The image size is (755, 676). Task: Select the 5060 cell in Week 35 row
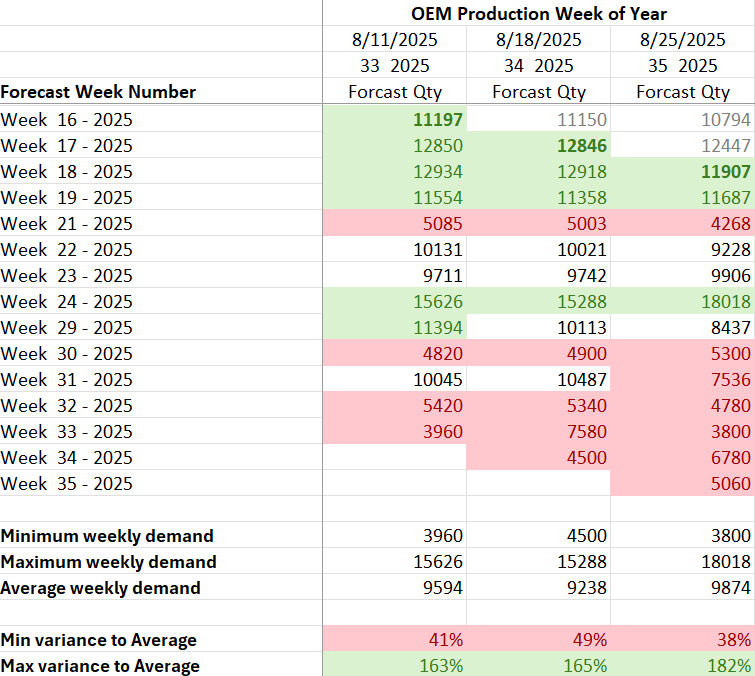coord(730,483)
